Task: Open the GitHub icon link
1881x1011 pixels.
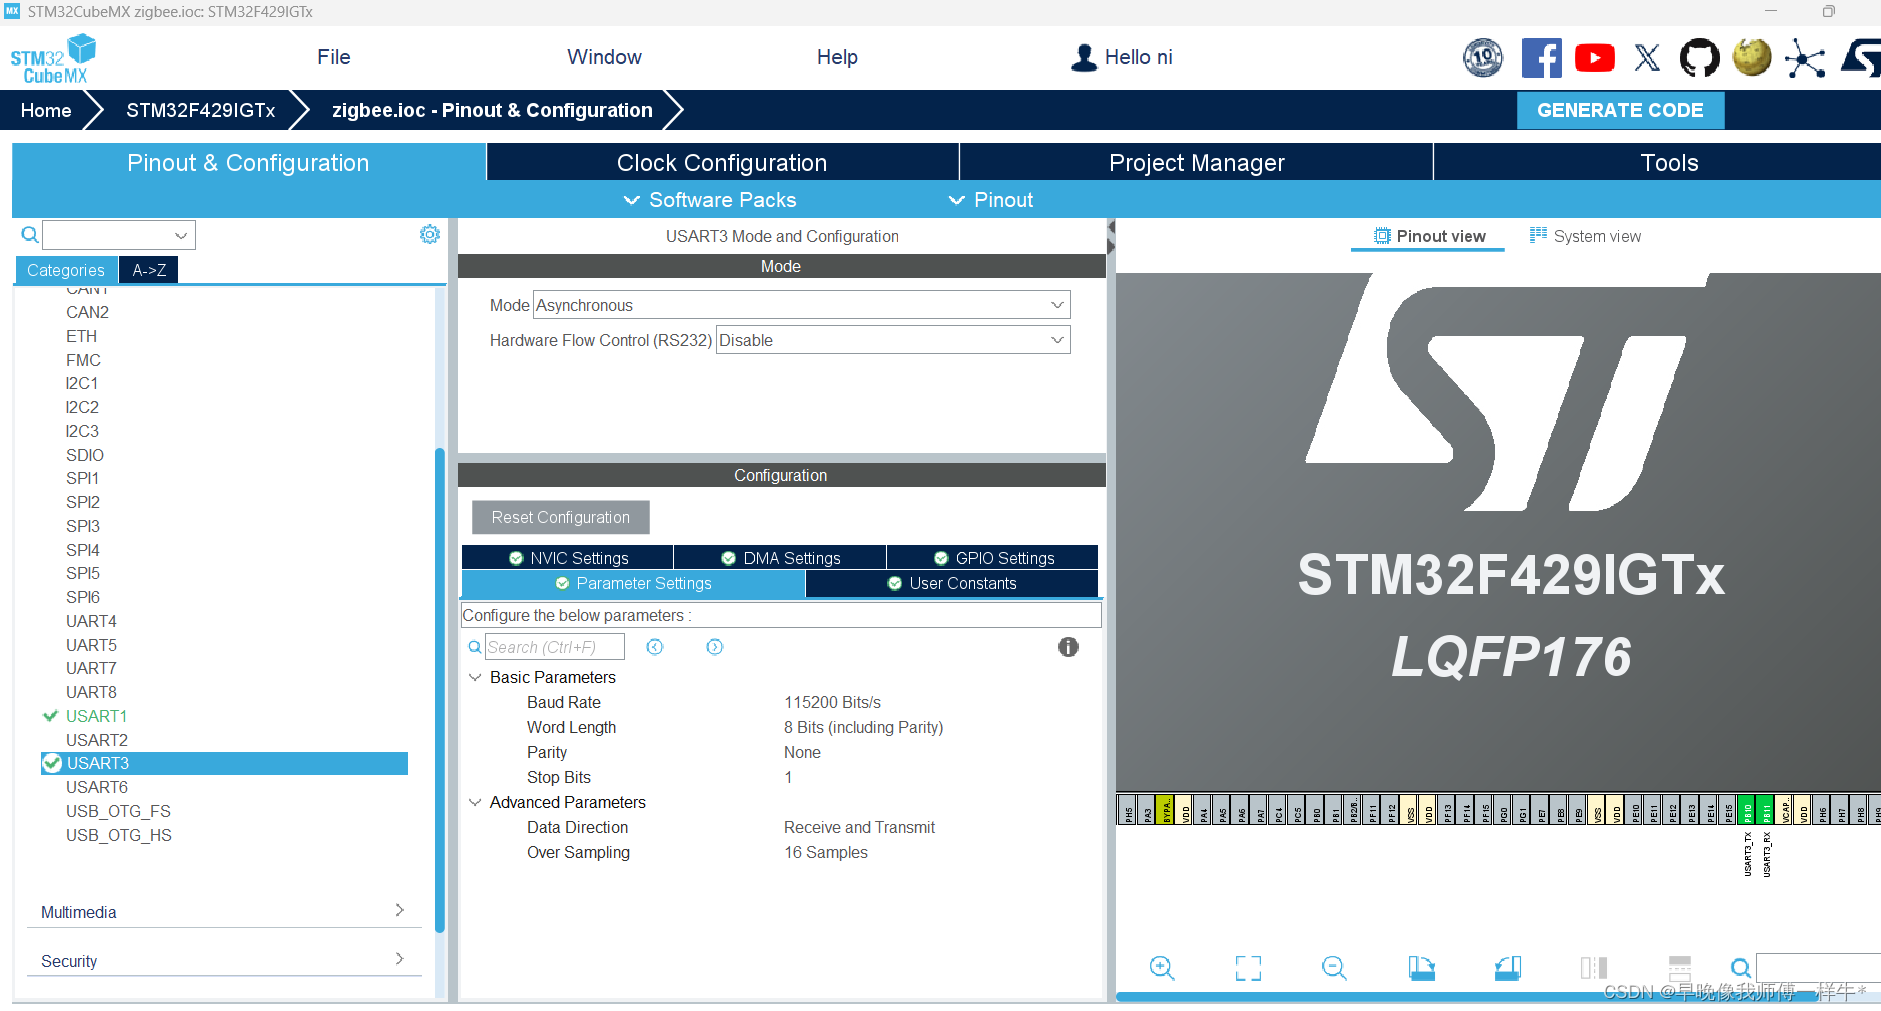Action: click(x=1699, y=58)
